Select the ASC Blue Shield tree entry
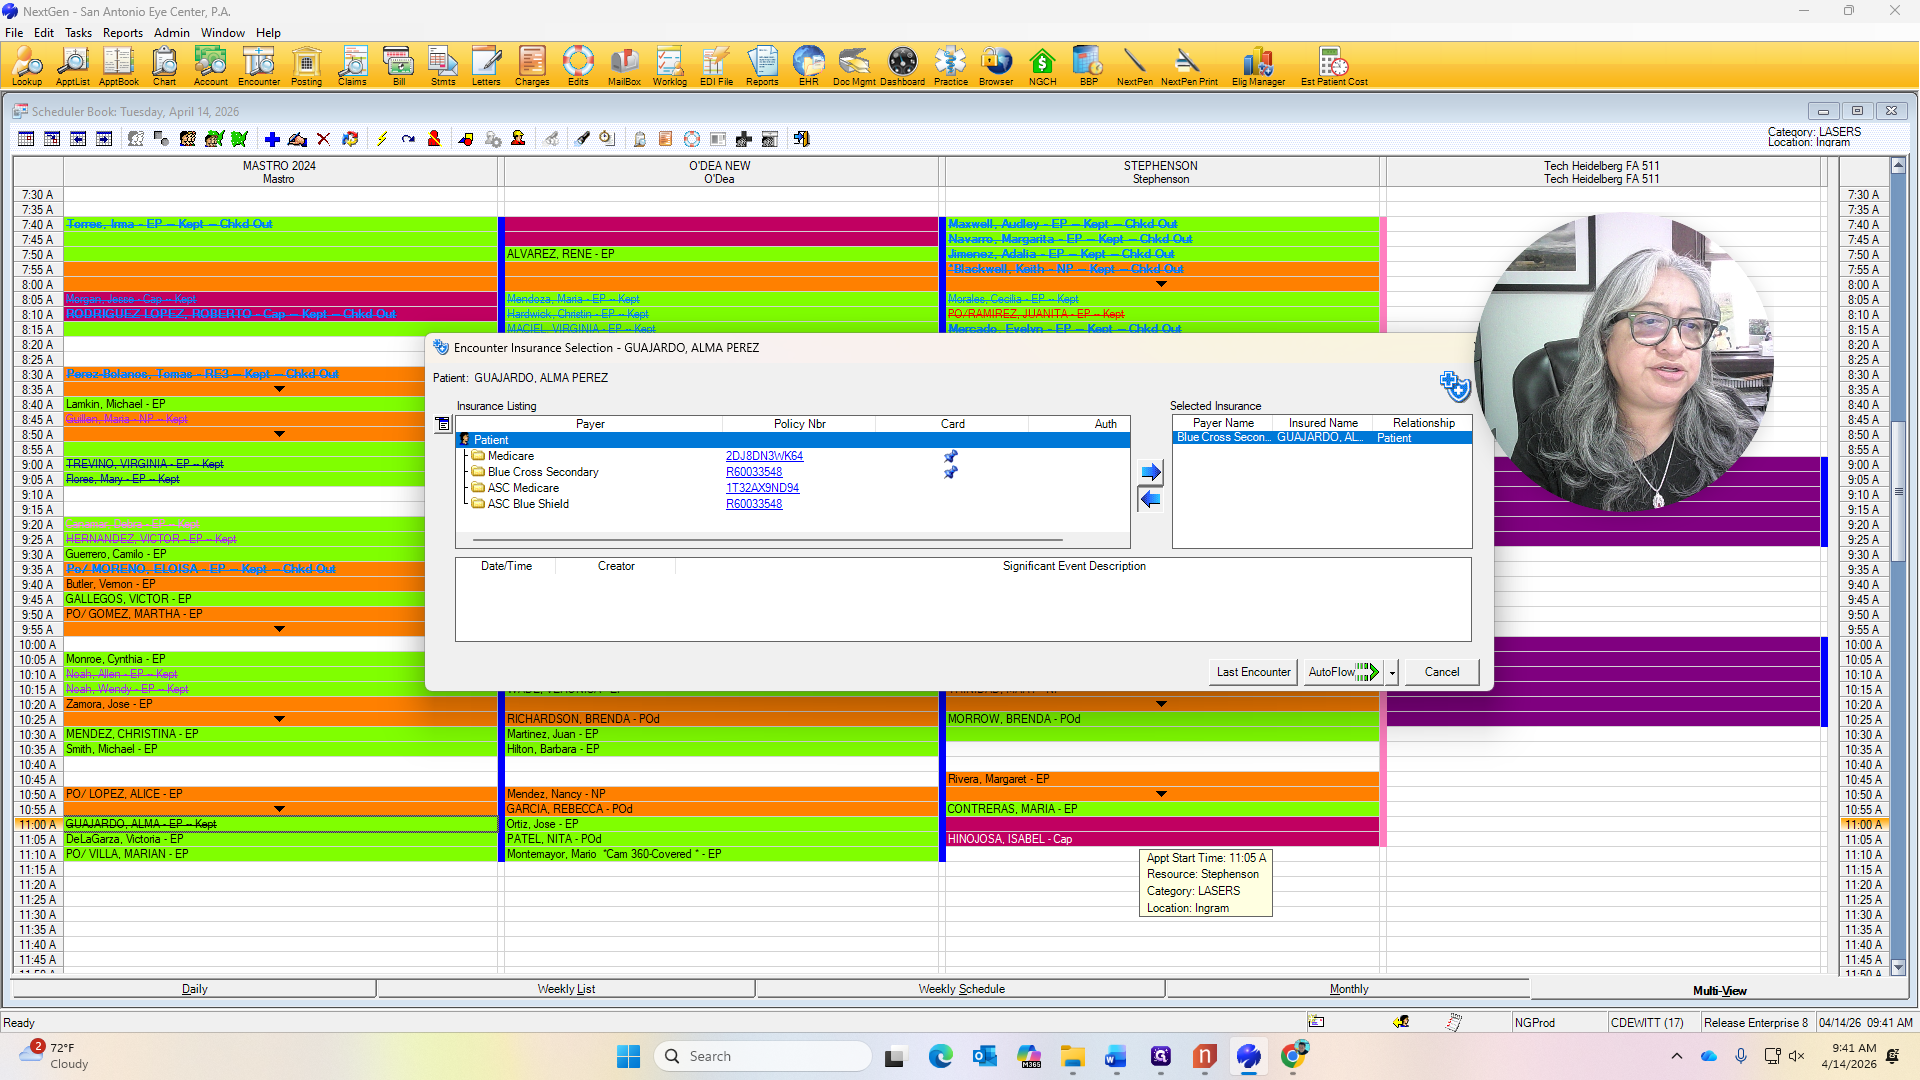The height and width of the screenshot is (1080, 1920). click(x=528, y=504)
